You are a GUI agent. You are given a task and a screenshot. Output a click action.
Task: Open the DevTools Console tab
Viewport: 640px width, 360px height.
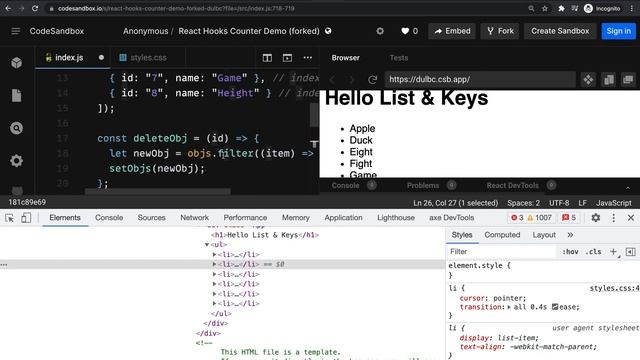coord(109,218)
